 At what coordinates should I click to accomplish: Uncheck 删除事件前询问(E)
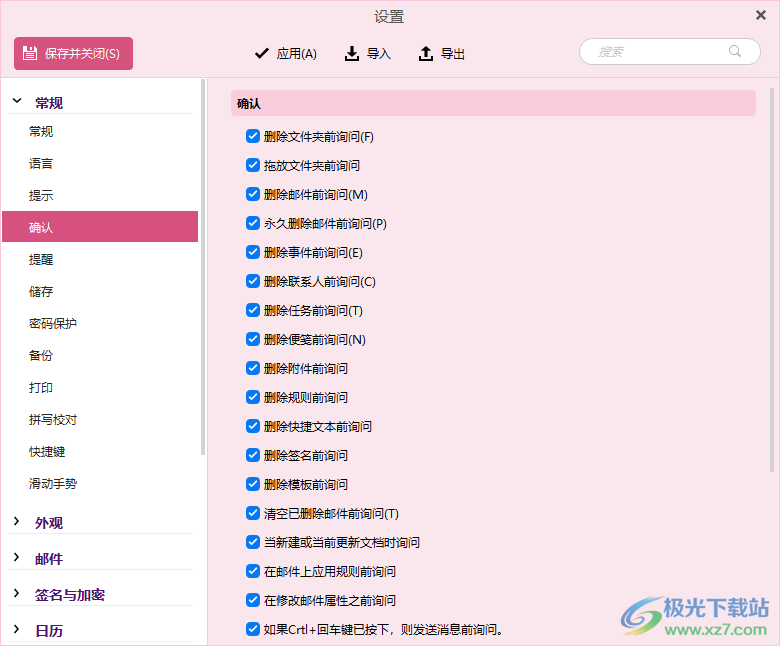[x=253, y=252]
